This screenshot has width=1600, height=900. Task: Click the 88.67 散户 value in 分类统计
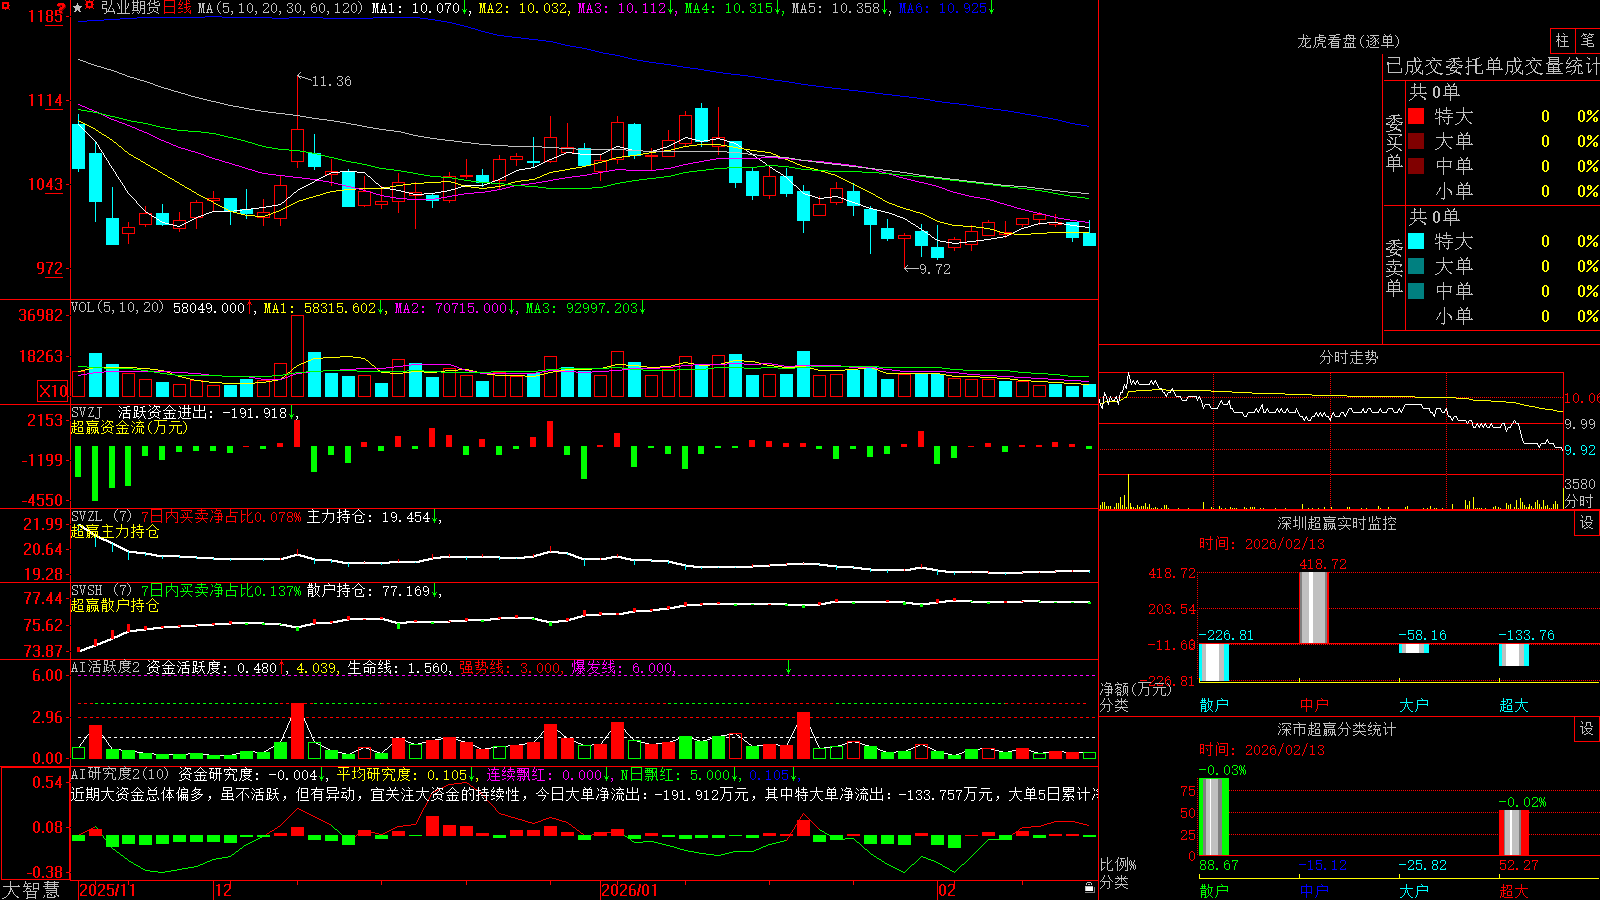[1218, 865]
